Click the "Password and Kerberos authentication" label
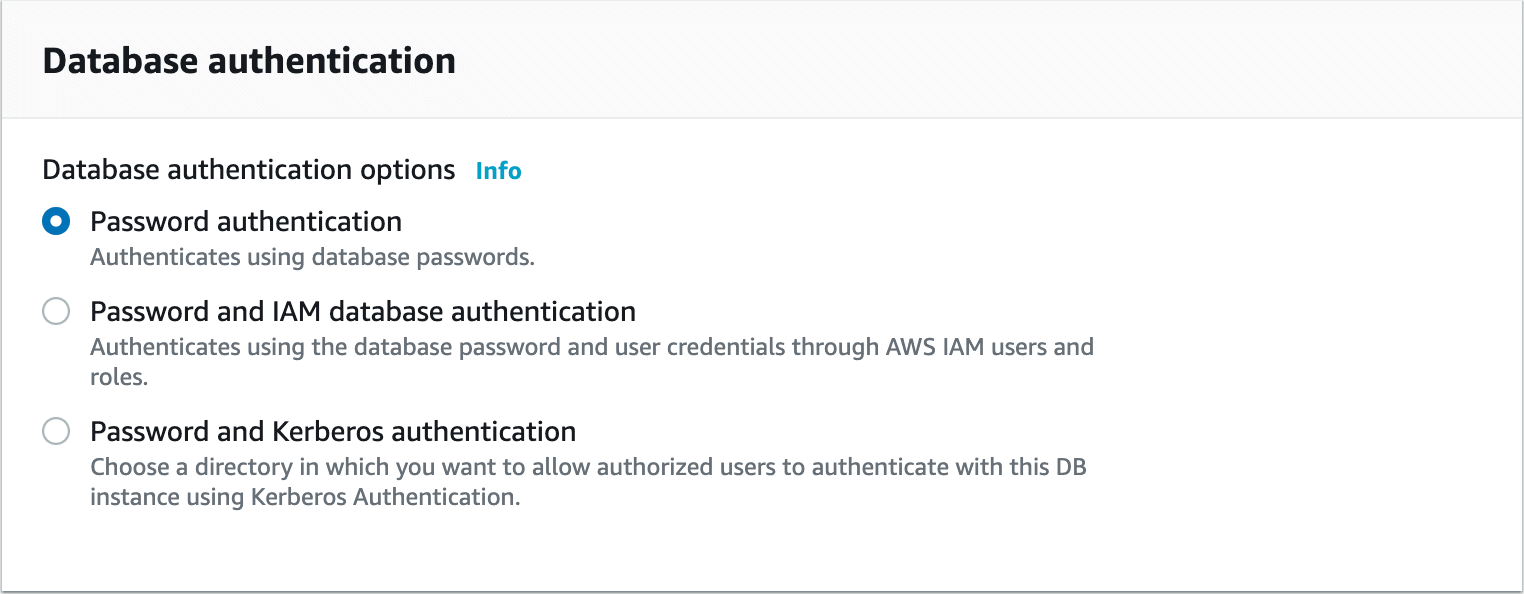This screenshot has height=594, width=1524. pyautogui.click(x=333, y=432)
